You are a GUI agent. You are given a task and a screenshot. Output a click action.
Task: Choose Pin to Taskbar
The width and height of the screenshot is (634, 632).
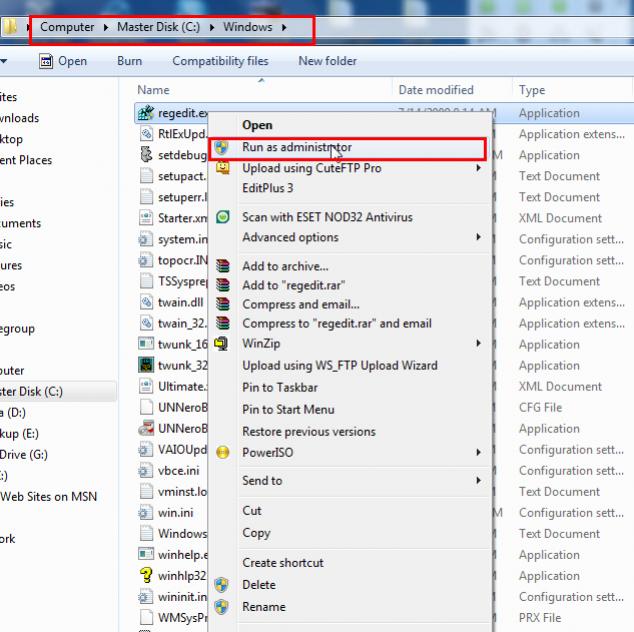tap(280, 387)
